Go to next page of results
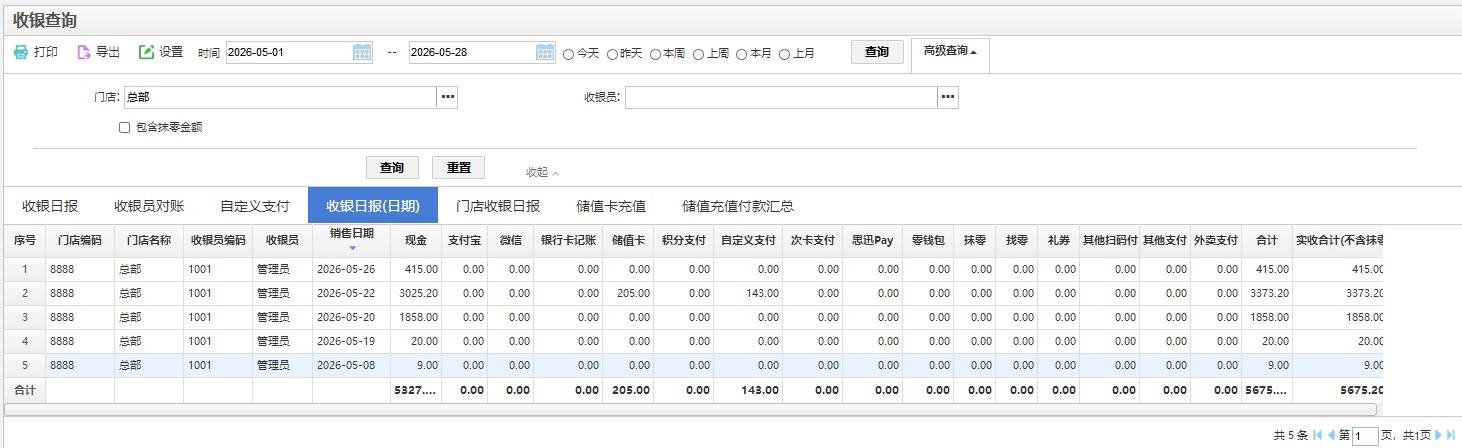The height and width of the screenshot is (448, 1462). [1438, 435]
